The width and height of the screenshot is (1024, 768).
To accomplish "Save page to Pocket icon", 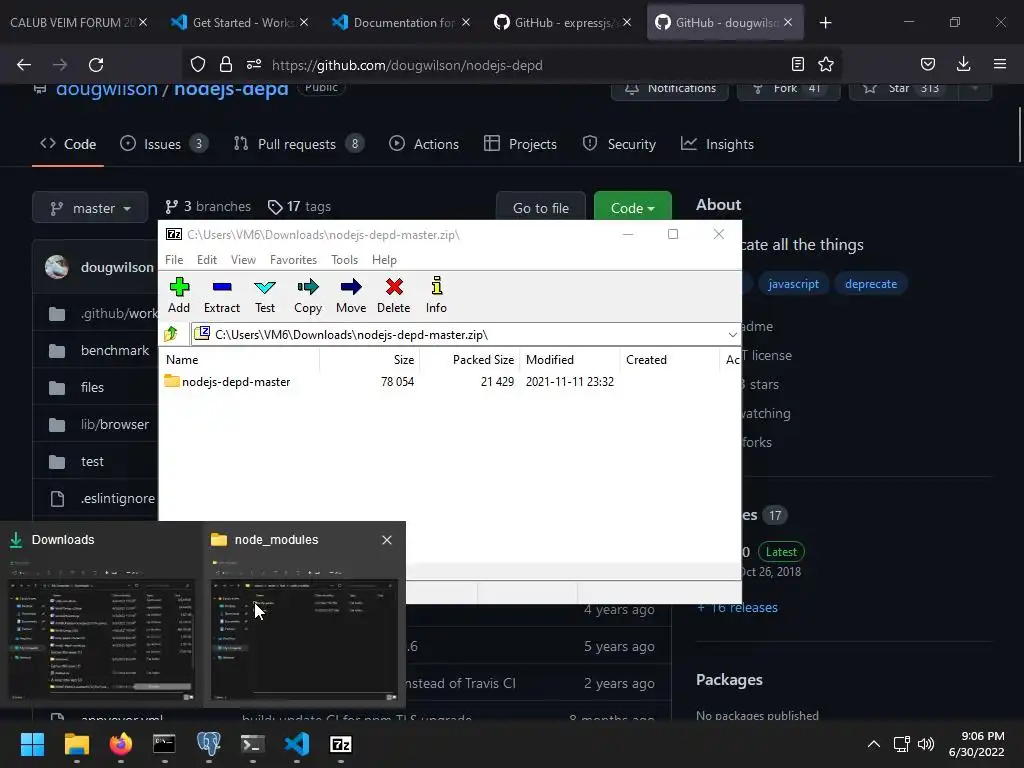I will pos(927,64).
